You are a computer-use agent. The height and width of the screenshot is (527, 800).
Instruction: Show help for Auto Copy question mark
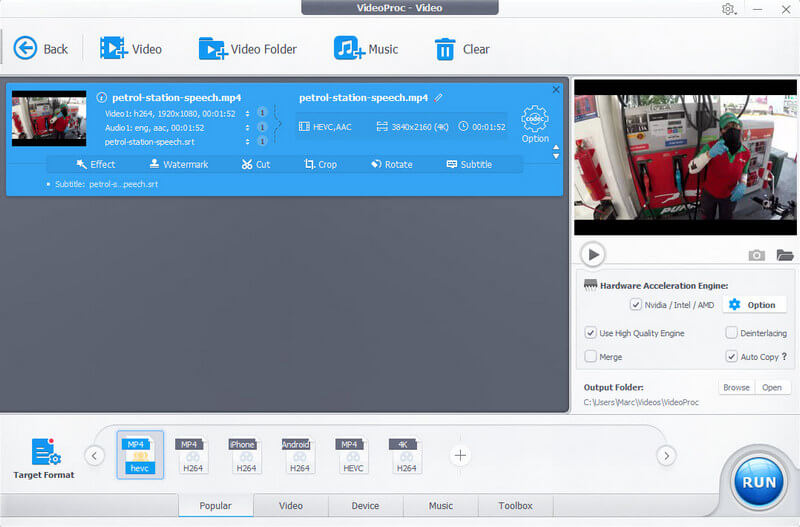(784, 357)
